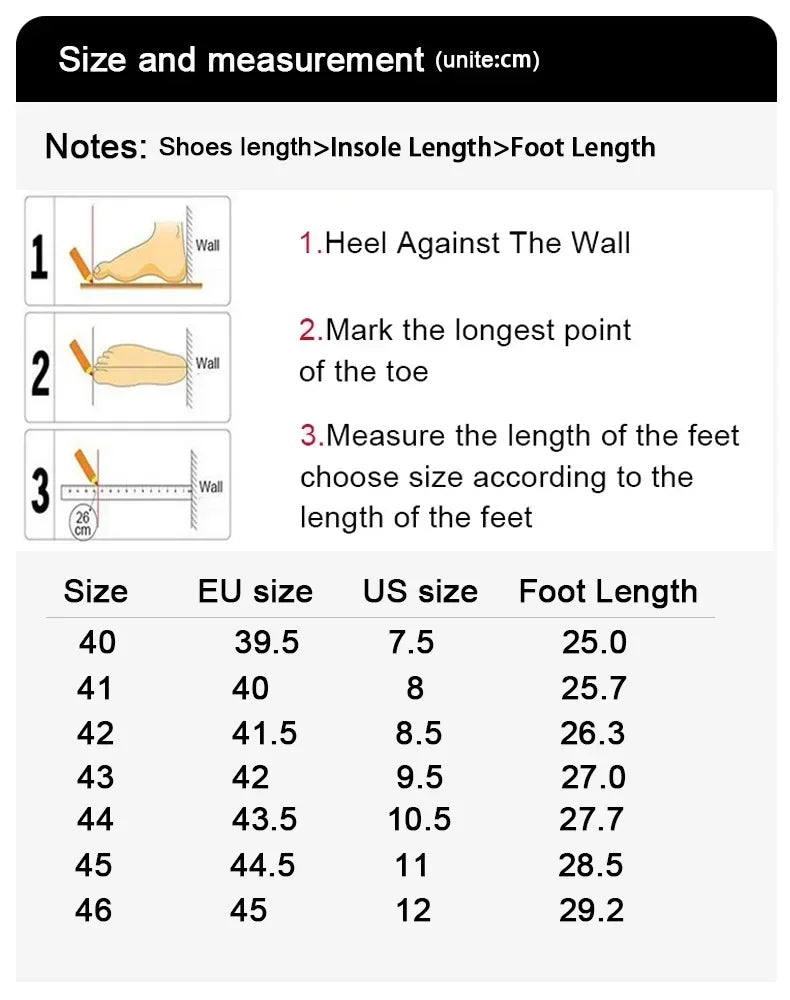Select size 42 in the Size column
Screen dimensions: 790x1000
tap(96, 733)
